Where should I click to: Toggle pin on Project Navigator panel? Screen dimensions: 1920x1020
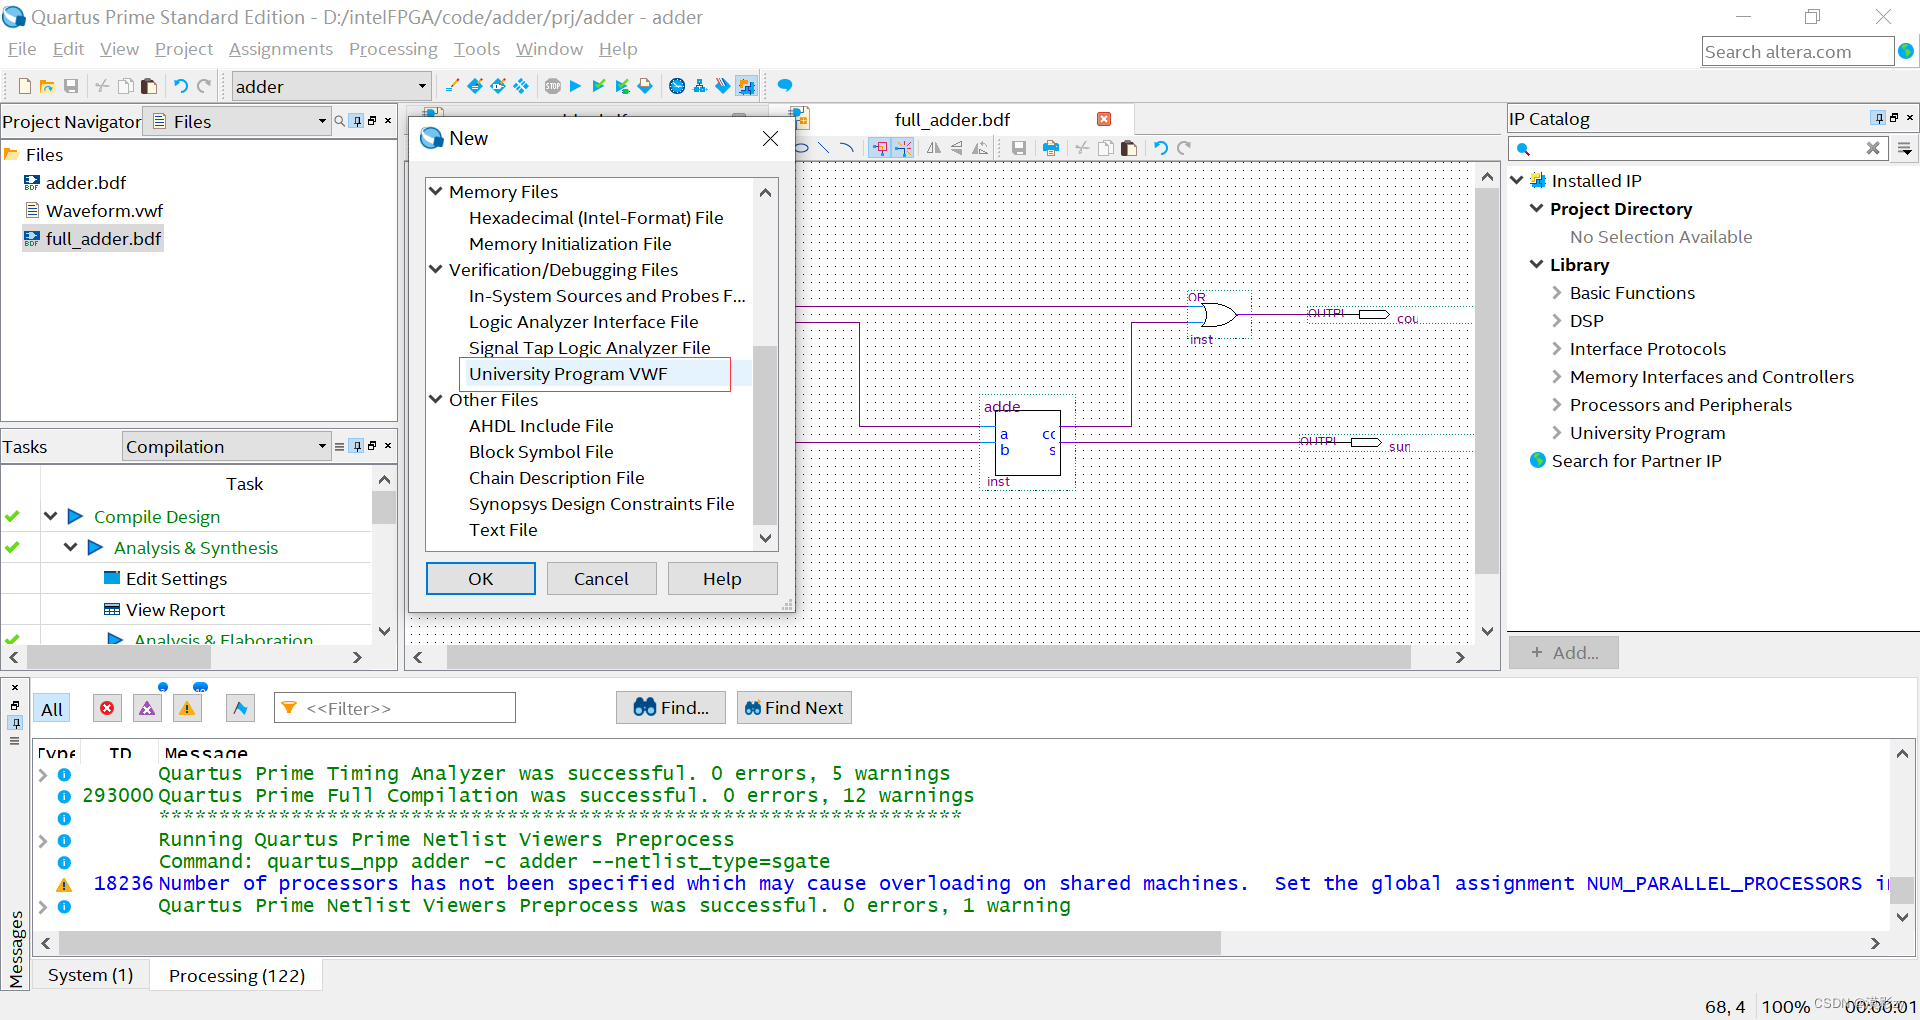click(x=357, y=121)
